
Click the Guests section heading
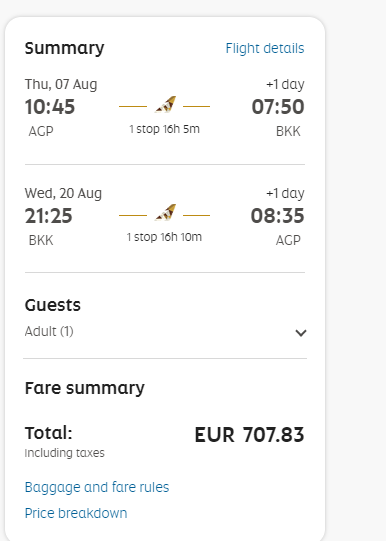tap(52, 305)
